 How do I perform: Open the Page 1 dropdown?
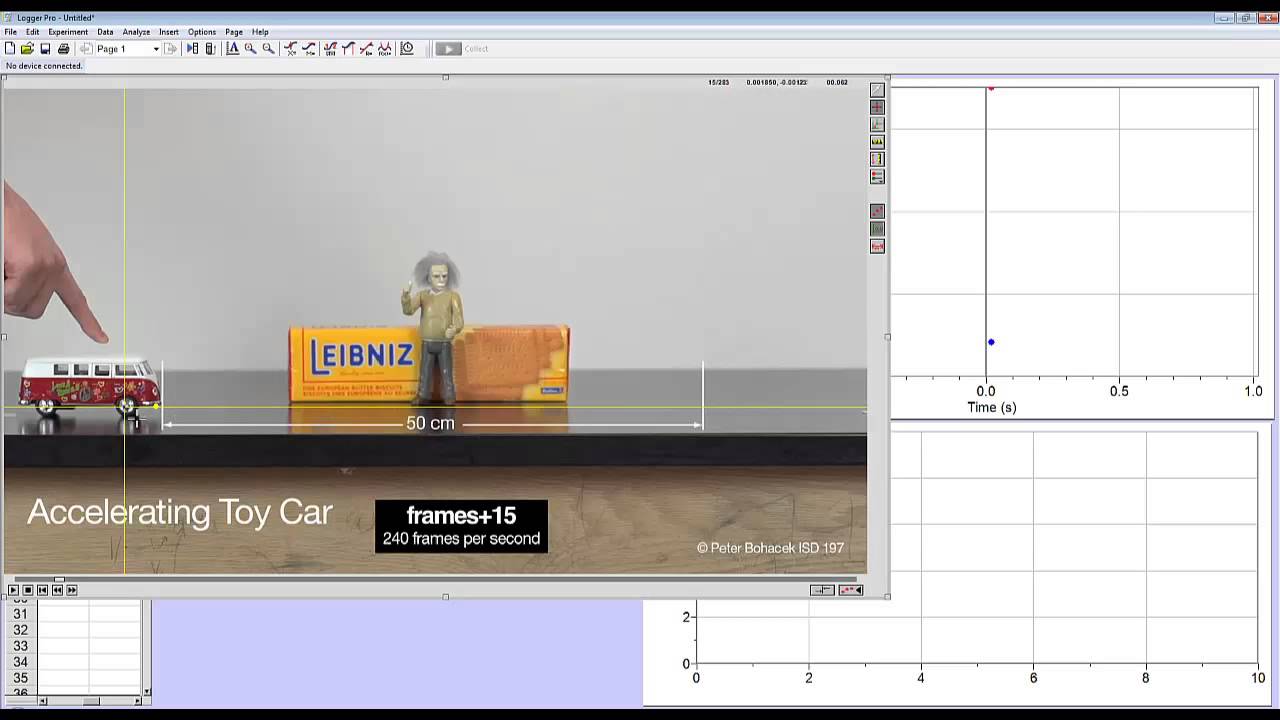[x=156, y=49]
